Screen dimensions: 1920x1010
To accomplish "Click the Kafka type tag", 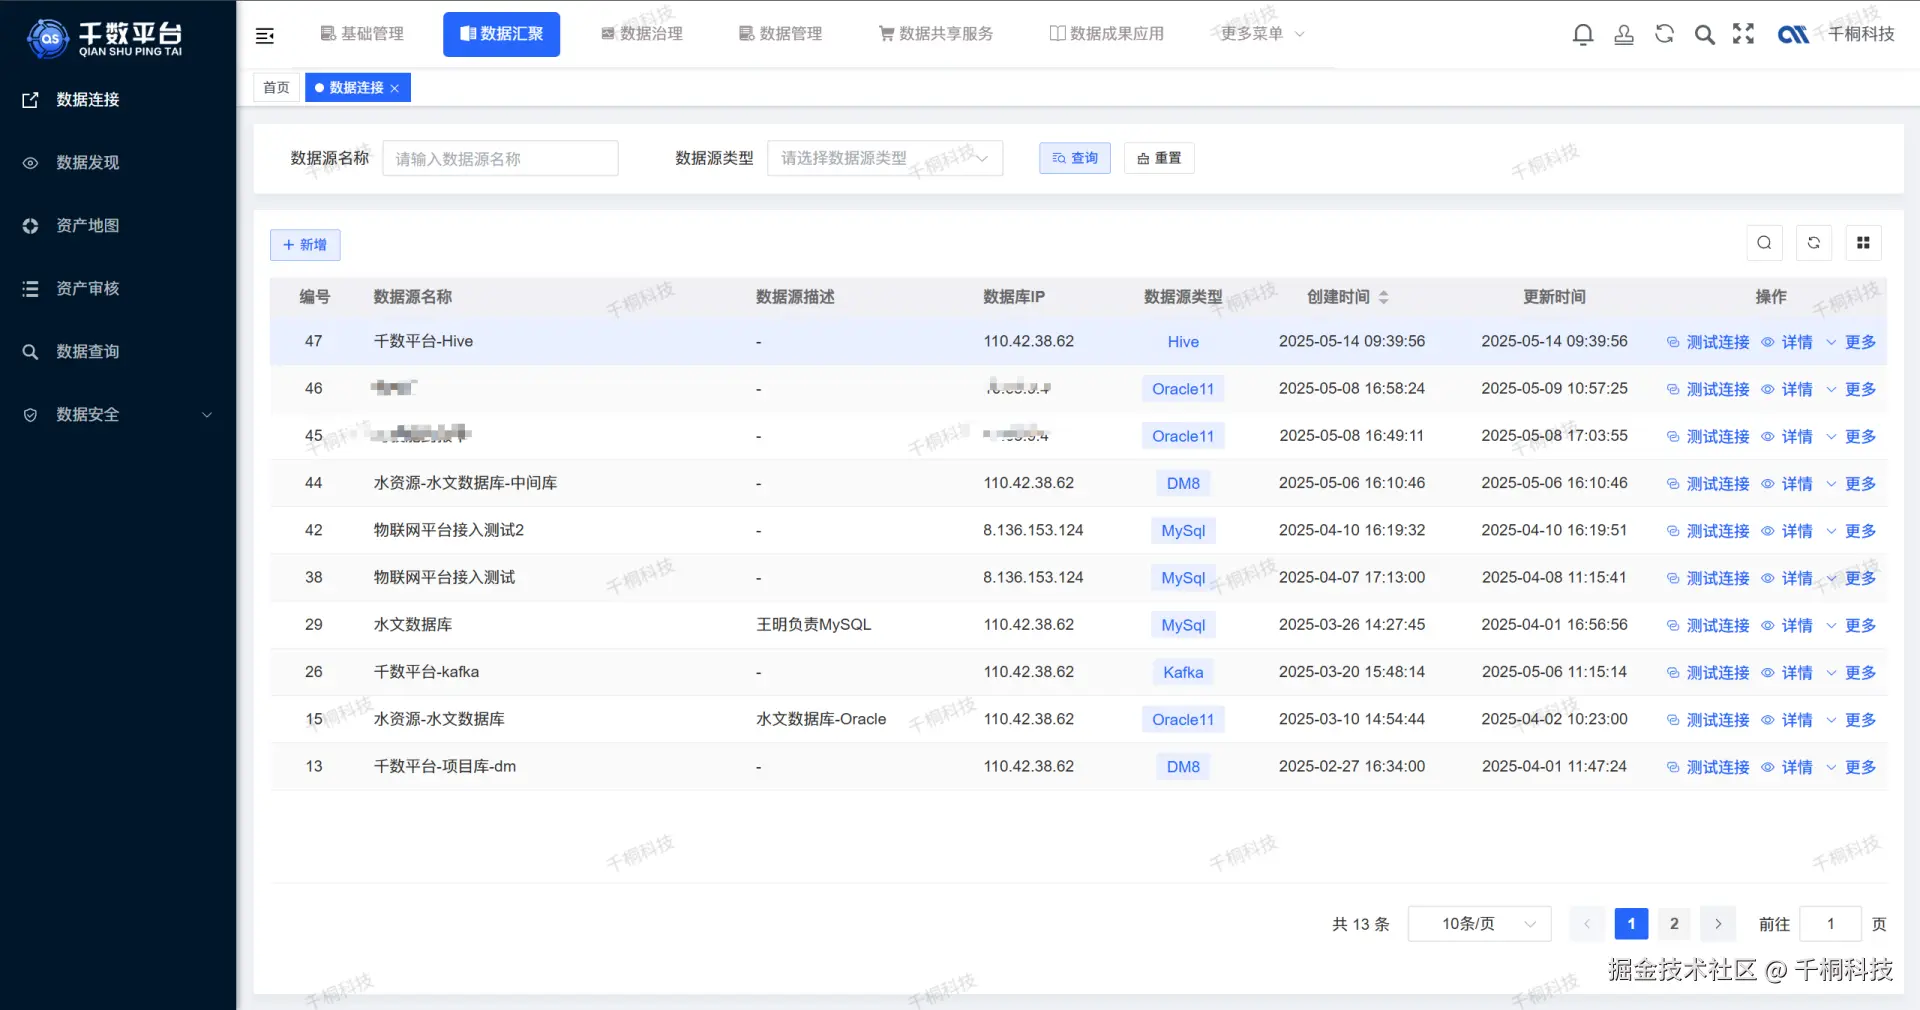I will pos(1183,673).
